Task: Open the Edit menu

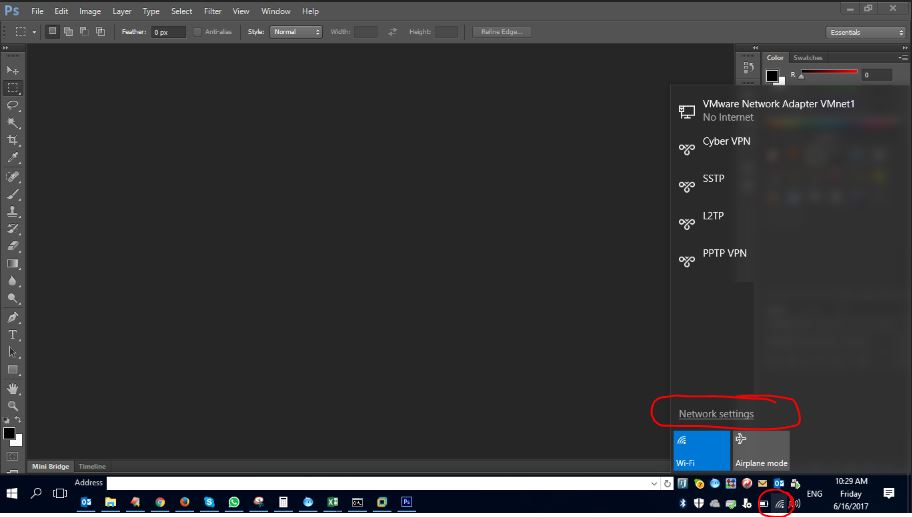Action: coord(61,11)
